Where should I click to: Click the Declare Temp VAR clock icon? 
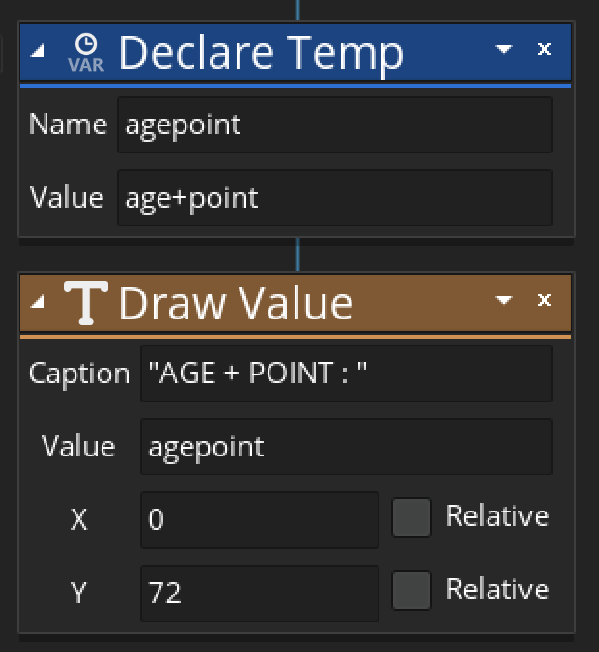pyautogui.click(x=86, y=53)
